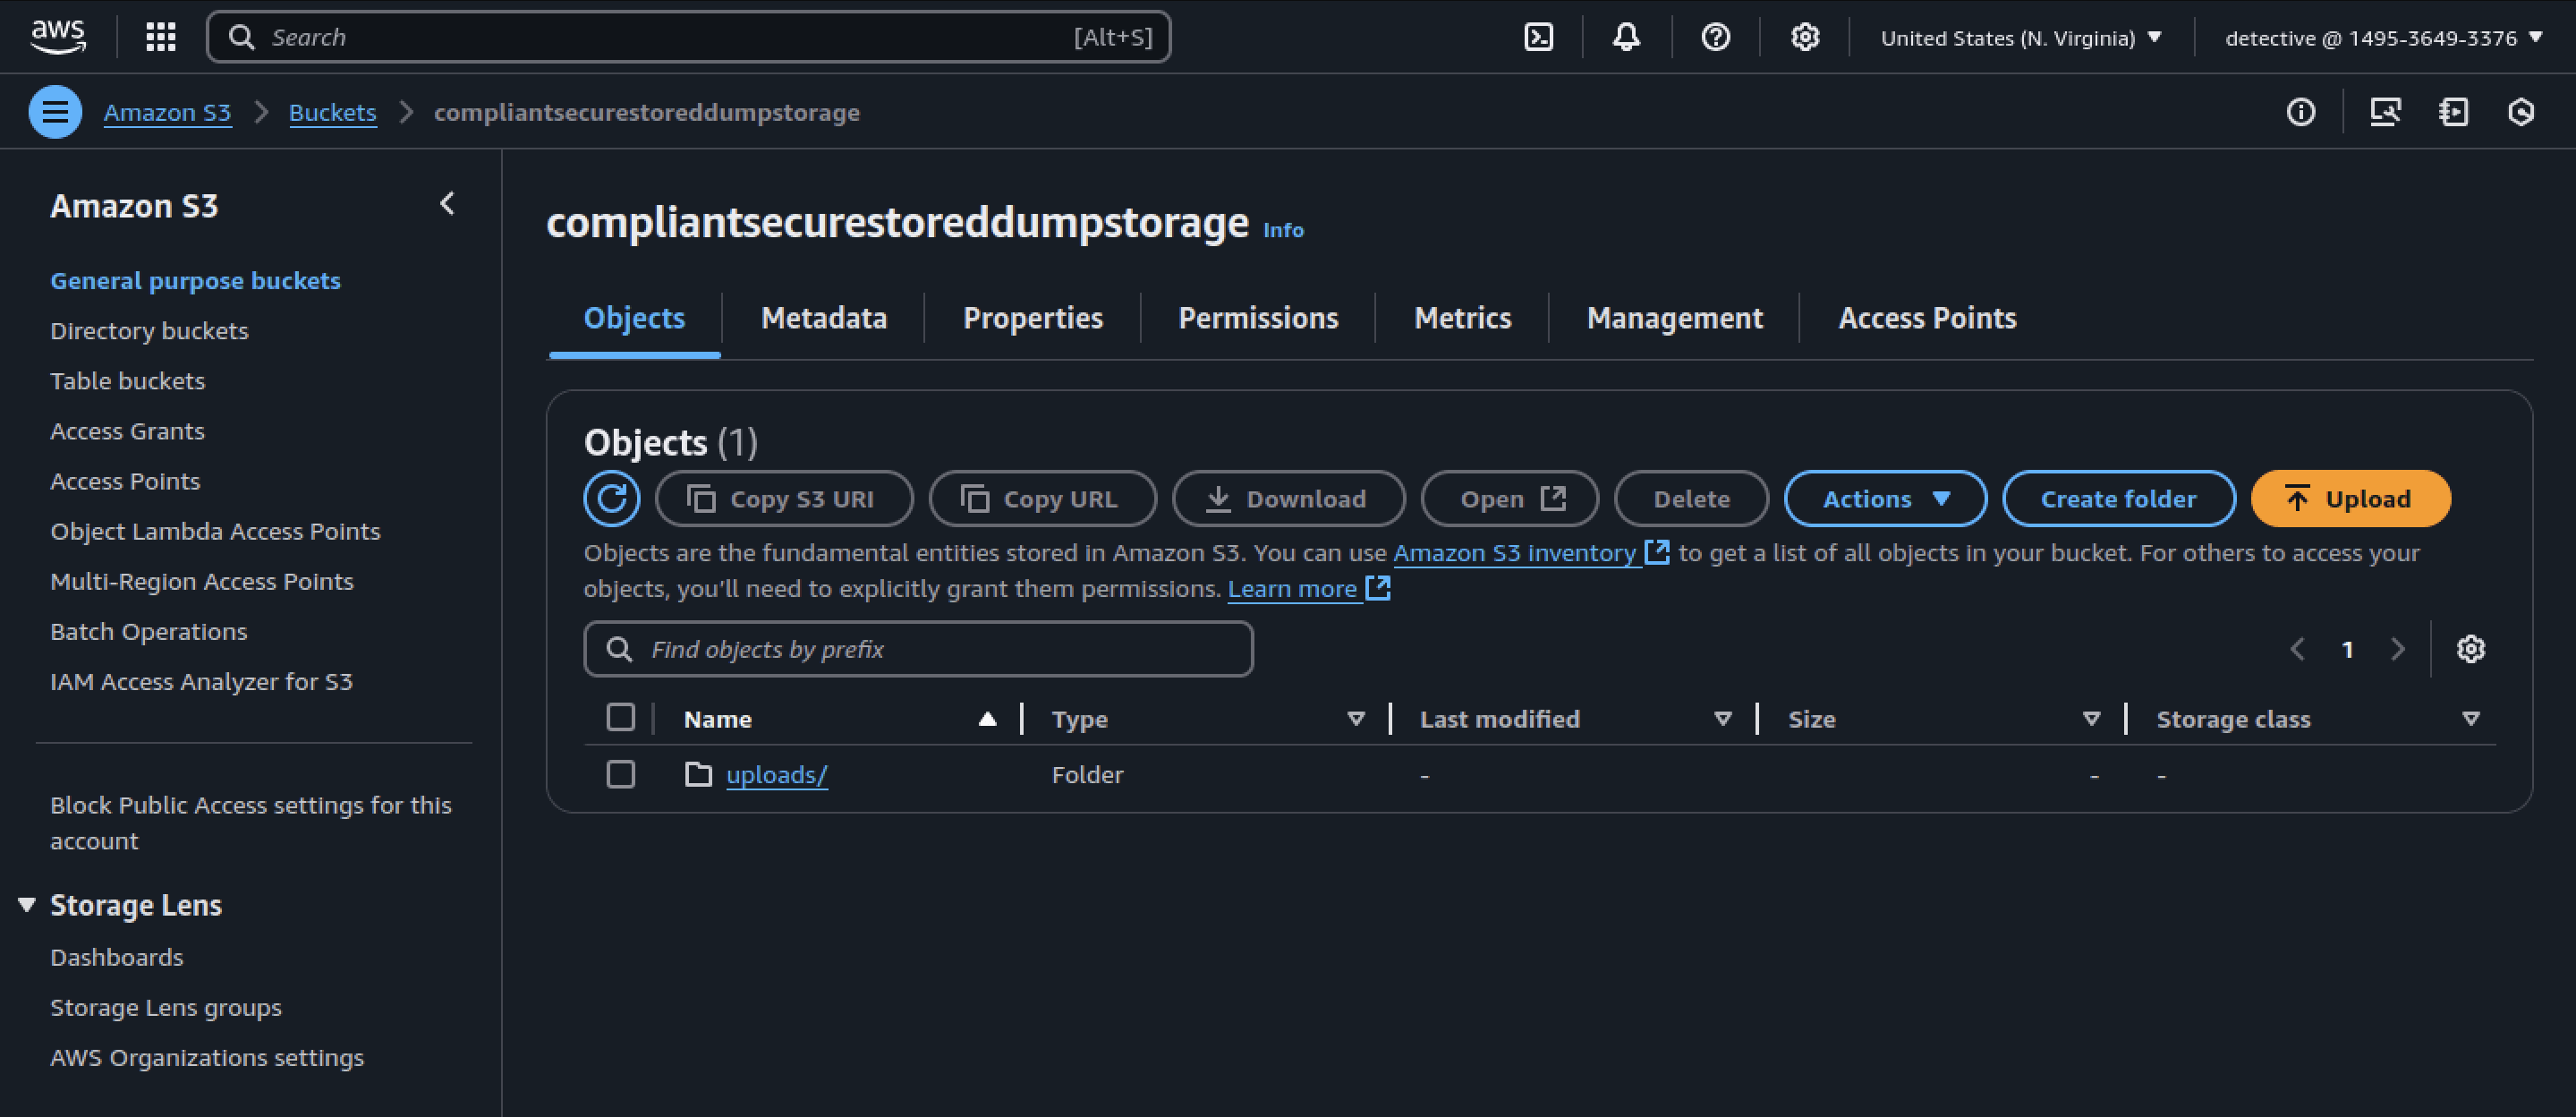The height and width of the screenshot is (1117, 2576).
Task: Collapse the Amazon S3 side navigation
Action: point(447,204)
